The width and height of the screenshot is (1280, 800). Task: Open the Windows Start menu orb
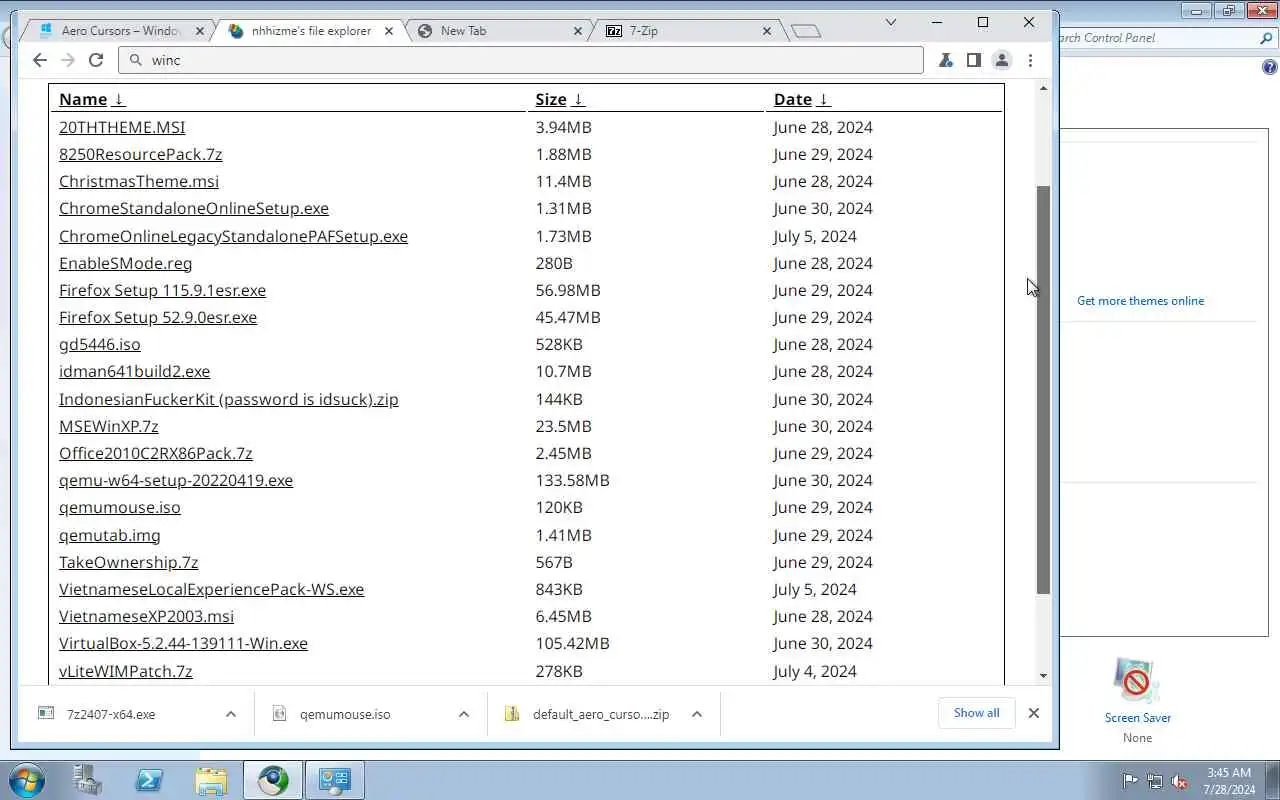(x=26, y=780)
